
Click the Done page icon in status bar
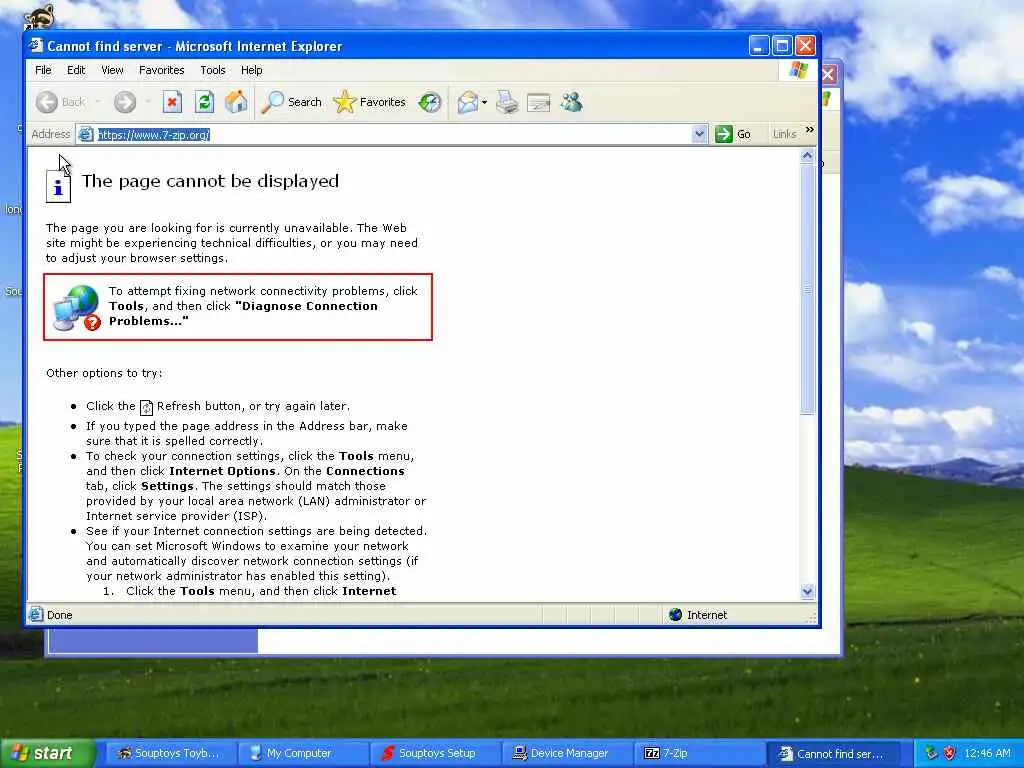(36, 615)
